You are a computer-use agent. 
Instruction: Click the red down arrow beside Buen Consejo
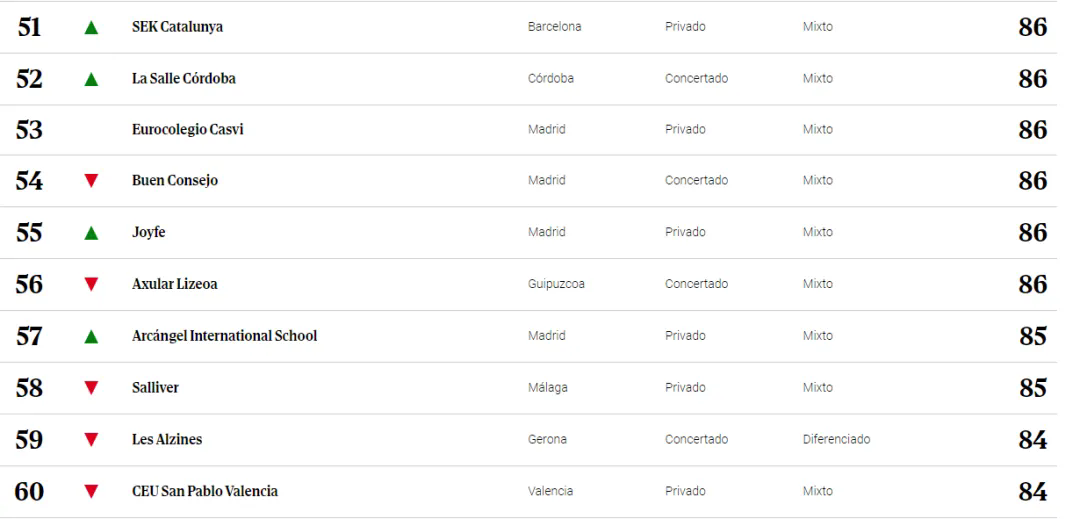(91, 180)
